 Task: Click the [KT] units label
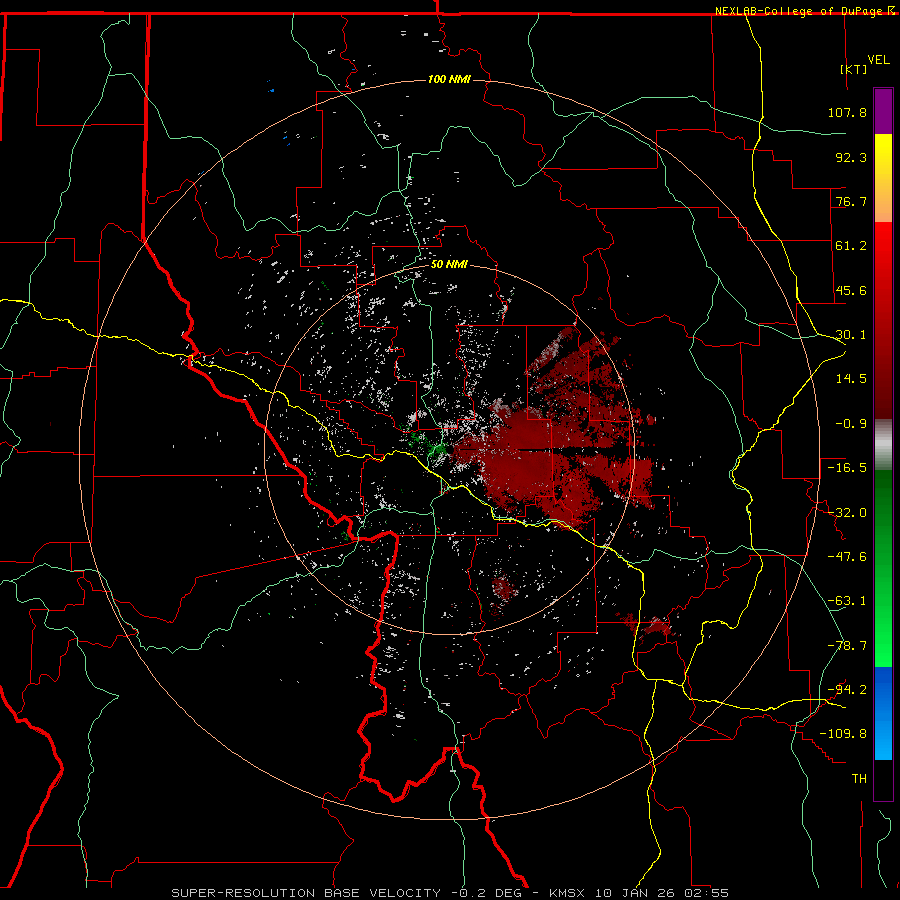[854, 69]
